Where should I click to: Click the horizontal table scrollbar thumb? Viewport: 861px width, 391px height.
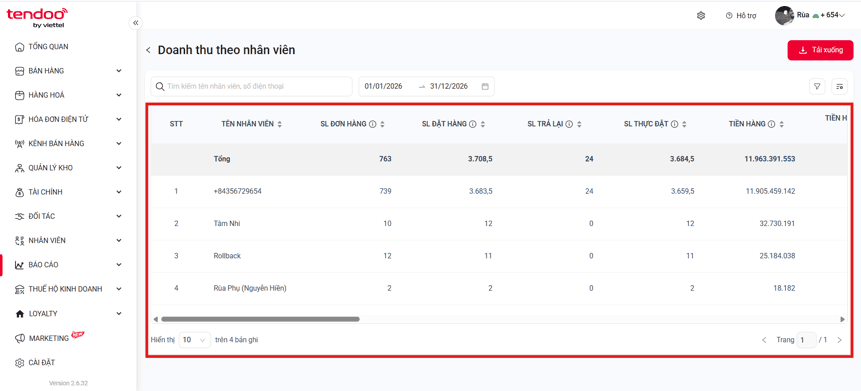[260, 319]
